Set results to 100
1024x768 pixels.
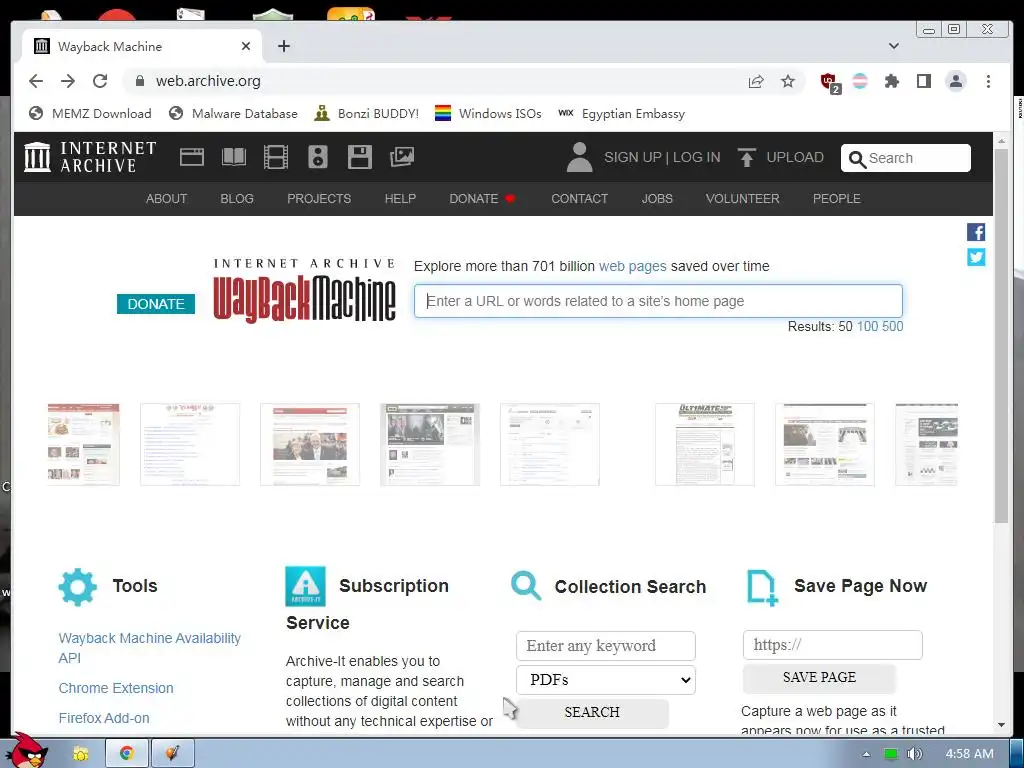(867, 327)
